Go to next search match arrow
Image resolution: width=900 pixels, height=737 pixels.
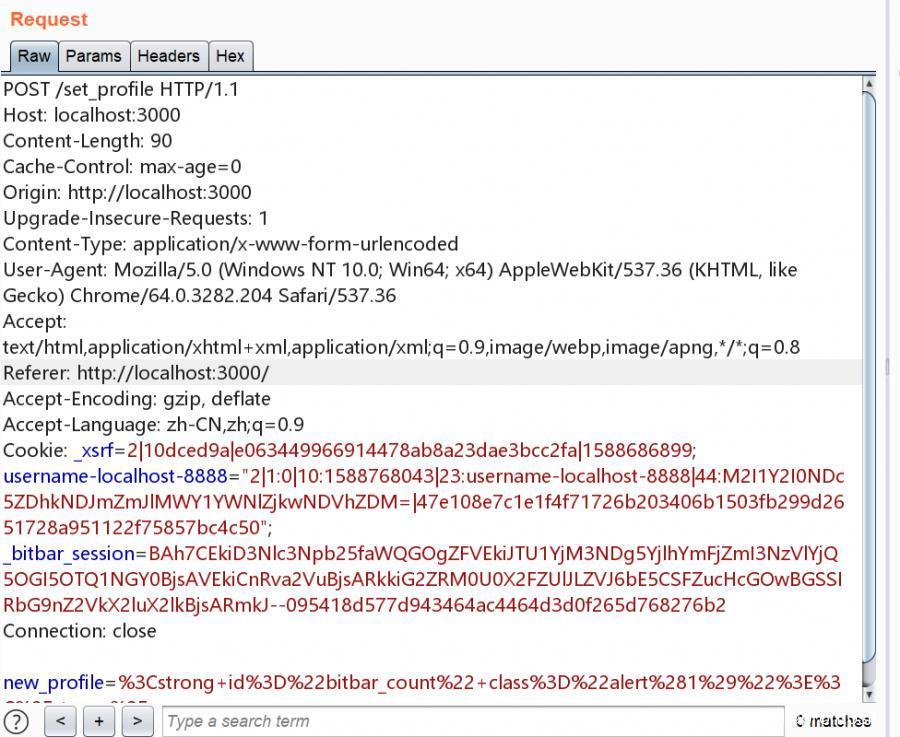coord(137,721)
